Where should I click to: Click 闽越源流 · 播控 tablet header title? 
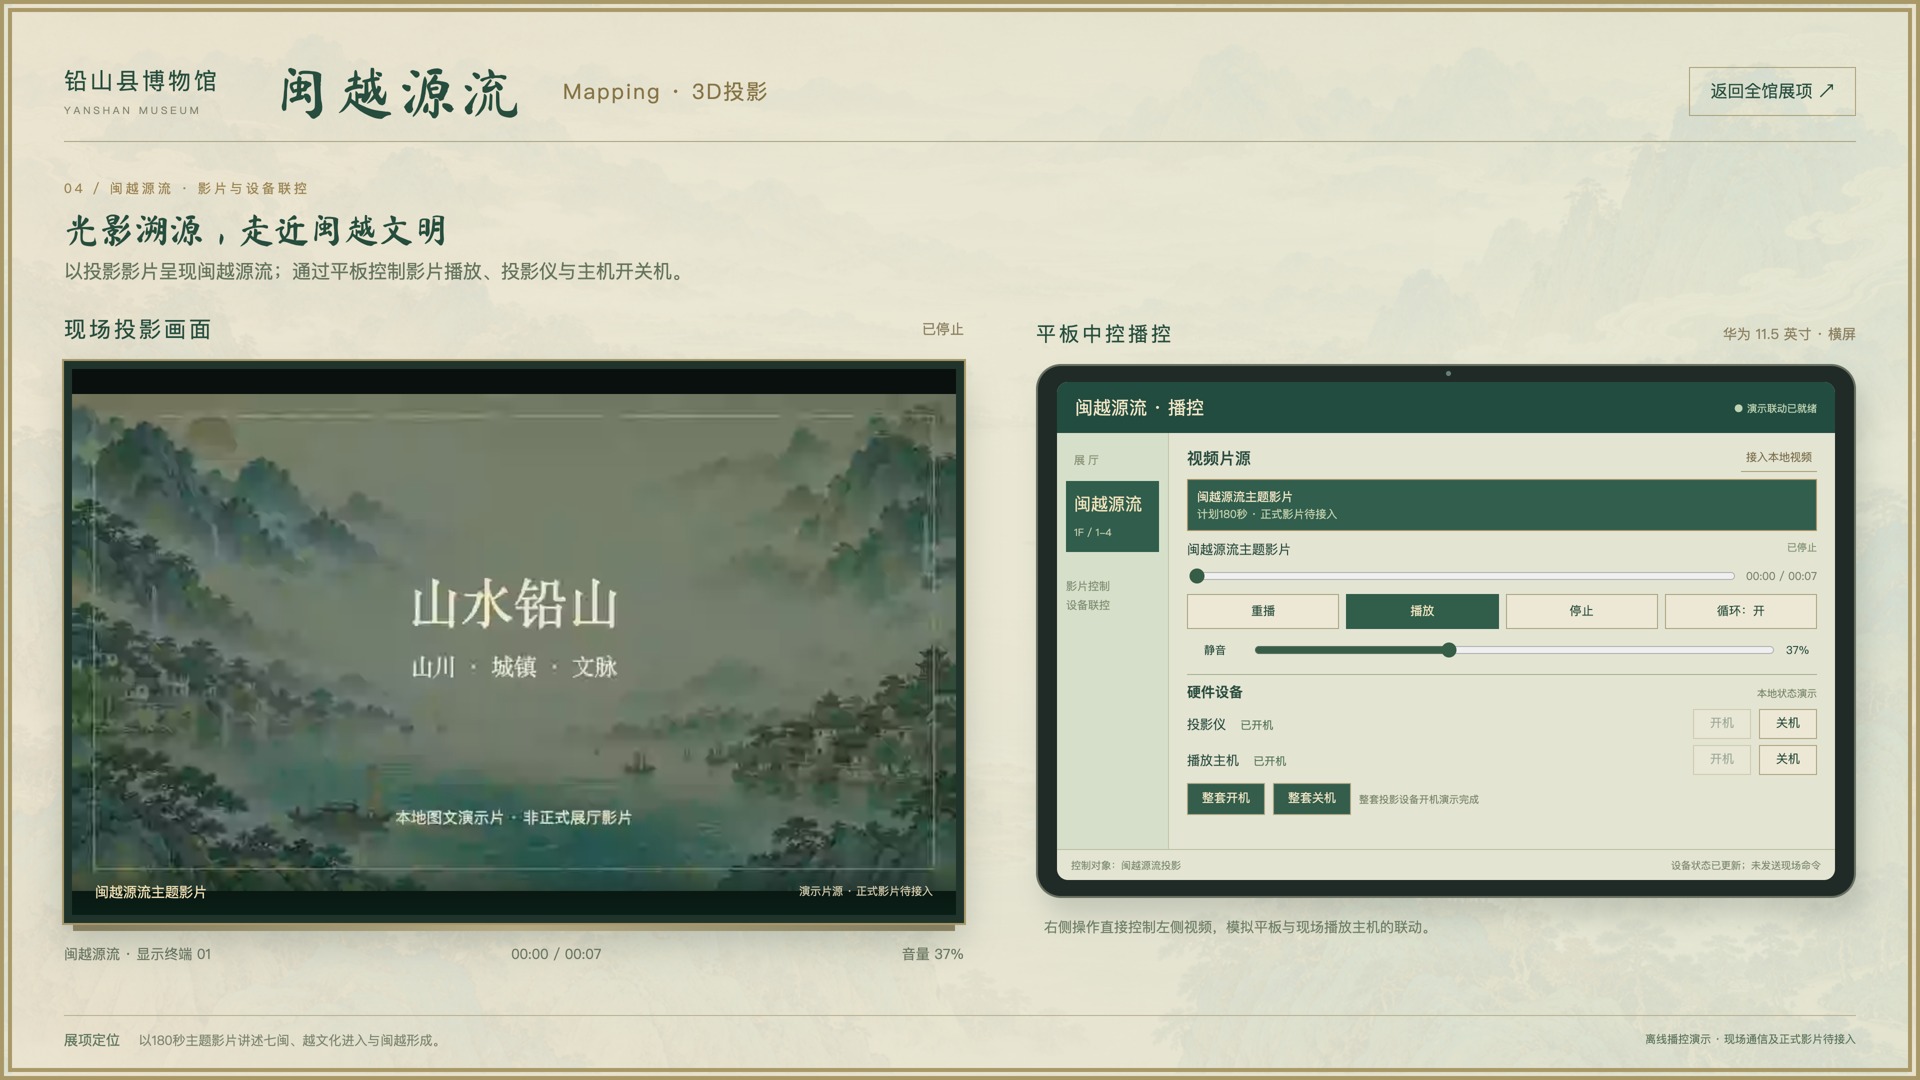click(1139, 408)
